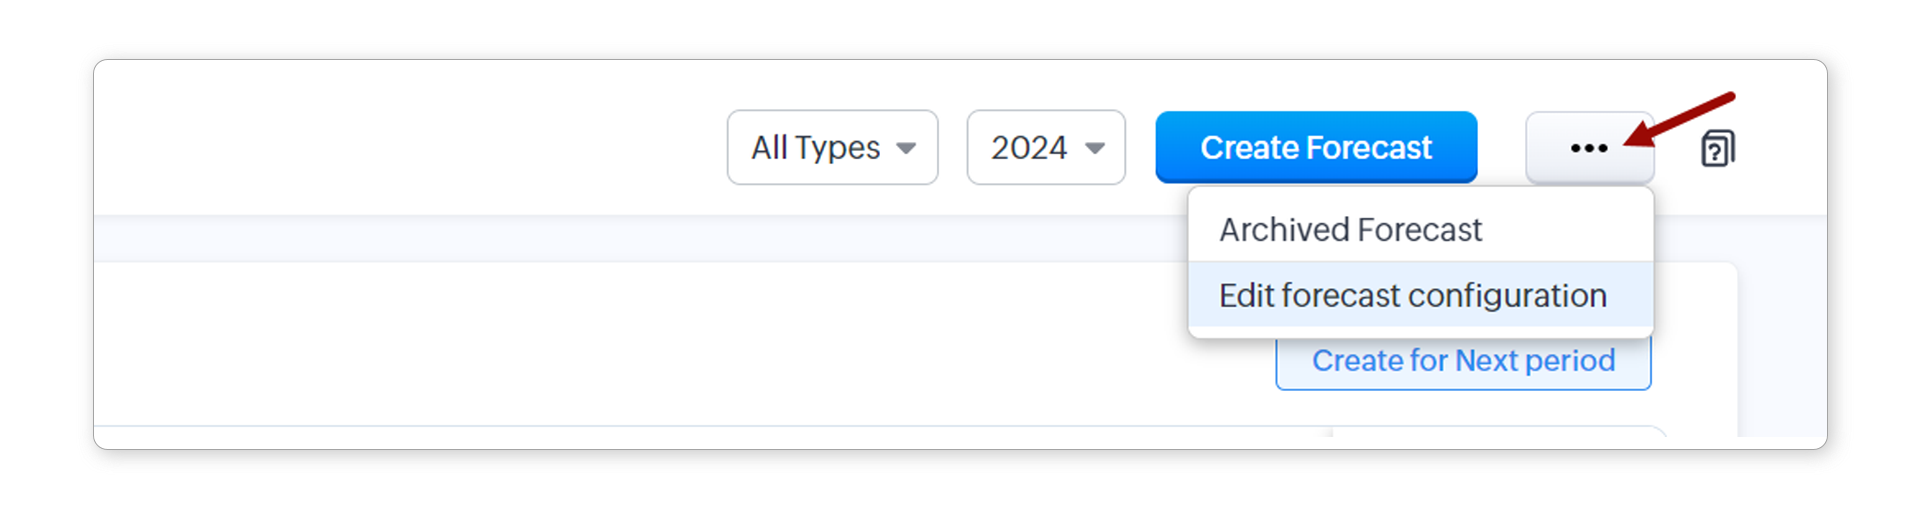This screenshot has width=1920, height=515.
Task: Click the All Types label text
Action: coord(815,148)
